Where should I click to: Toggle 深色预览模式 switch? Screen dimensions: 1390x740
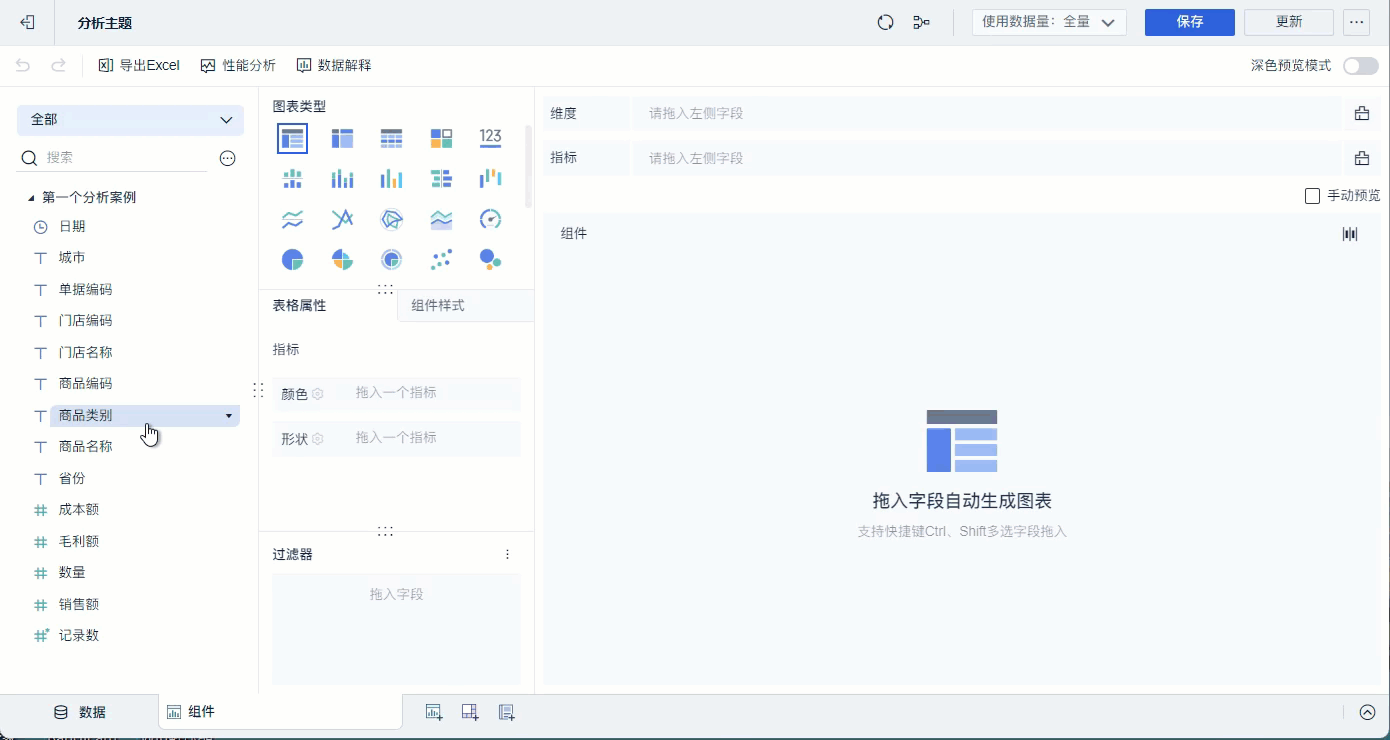pyautogui.click(x=1360, y=66)
